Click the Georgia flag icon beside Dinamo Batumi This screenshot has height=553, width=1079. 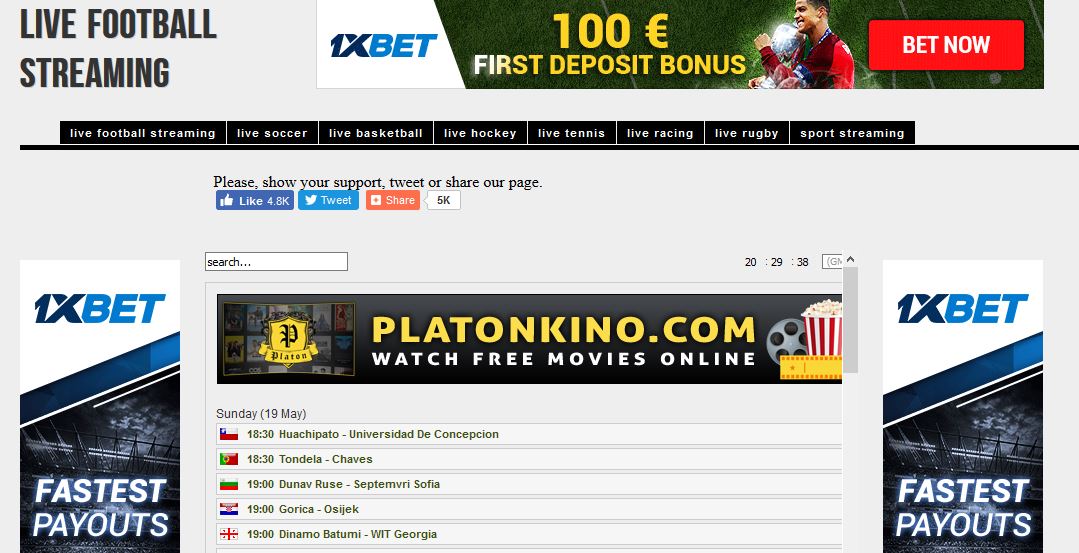pyautogui.click(x=228, y=534)
